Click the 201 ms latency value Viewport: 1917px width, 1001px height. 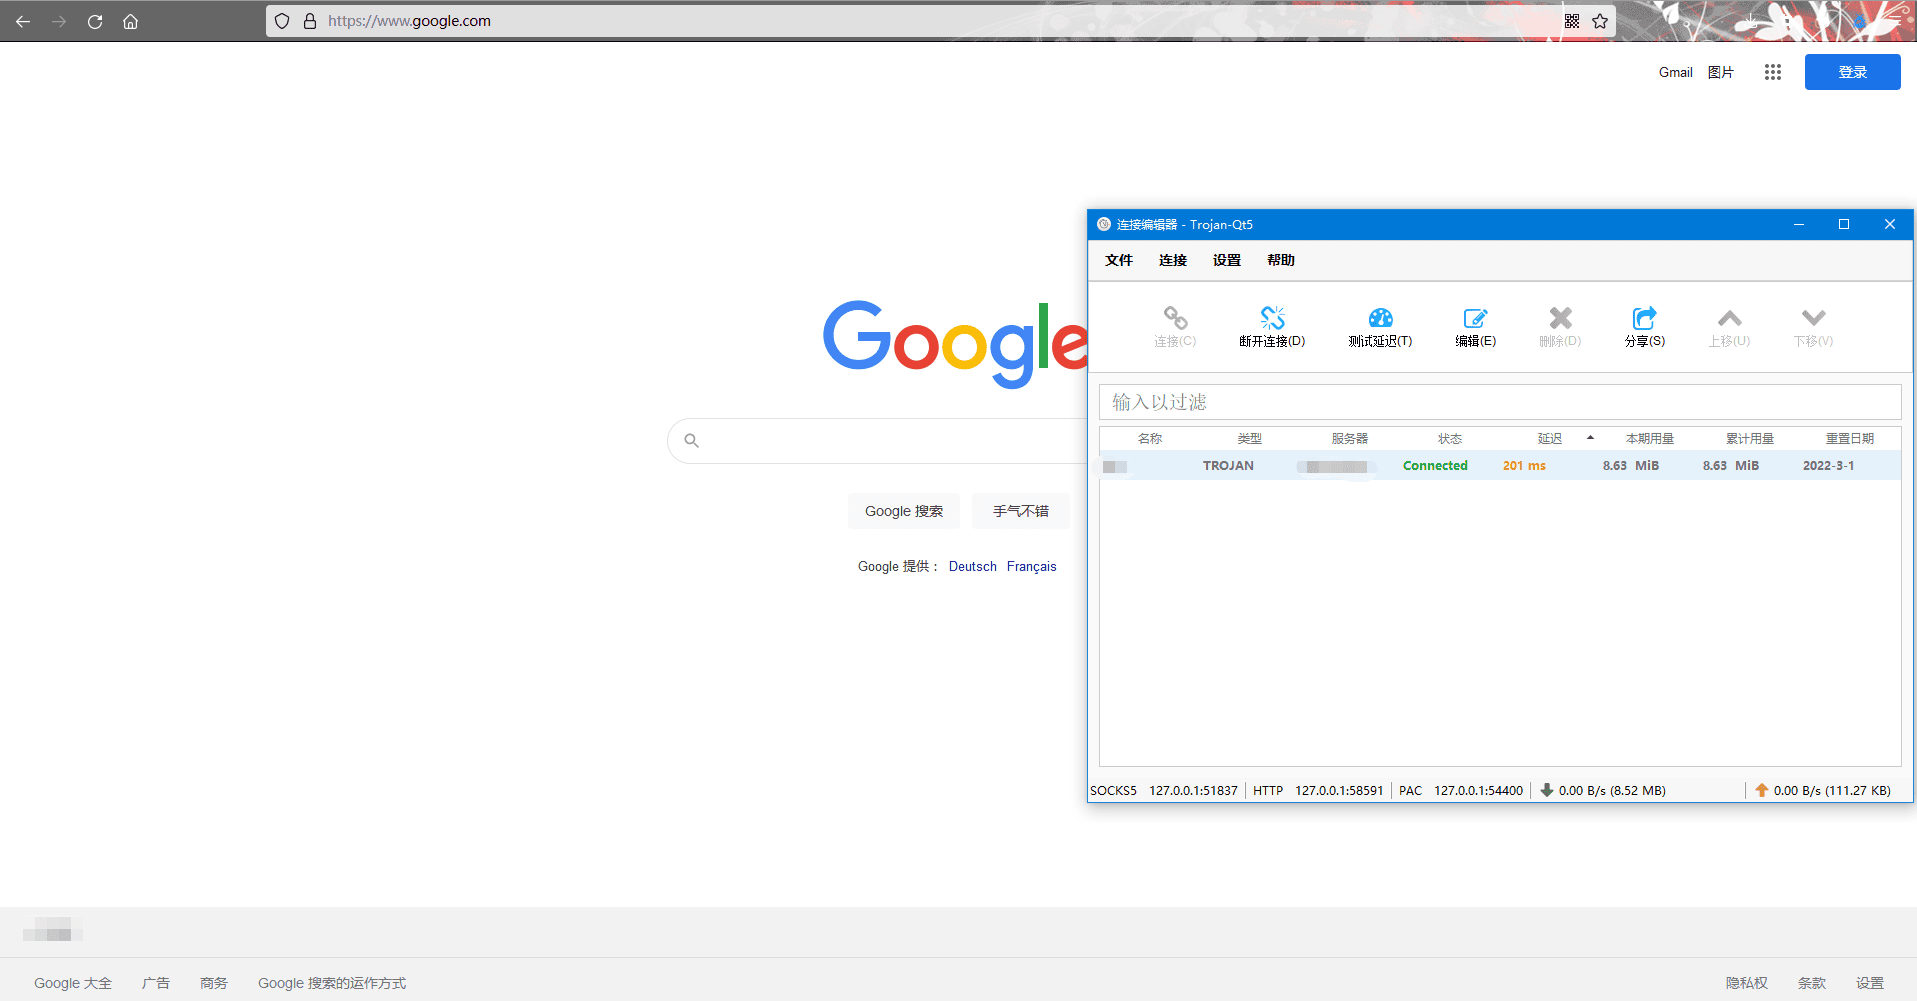click(1524, 466)
